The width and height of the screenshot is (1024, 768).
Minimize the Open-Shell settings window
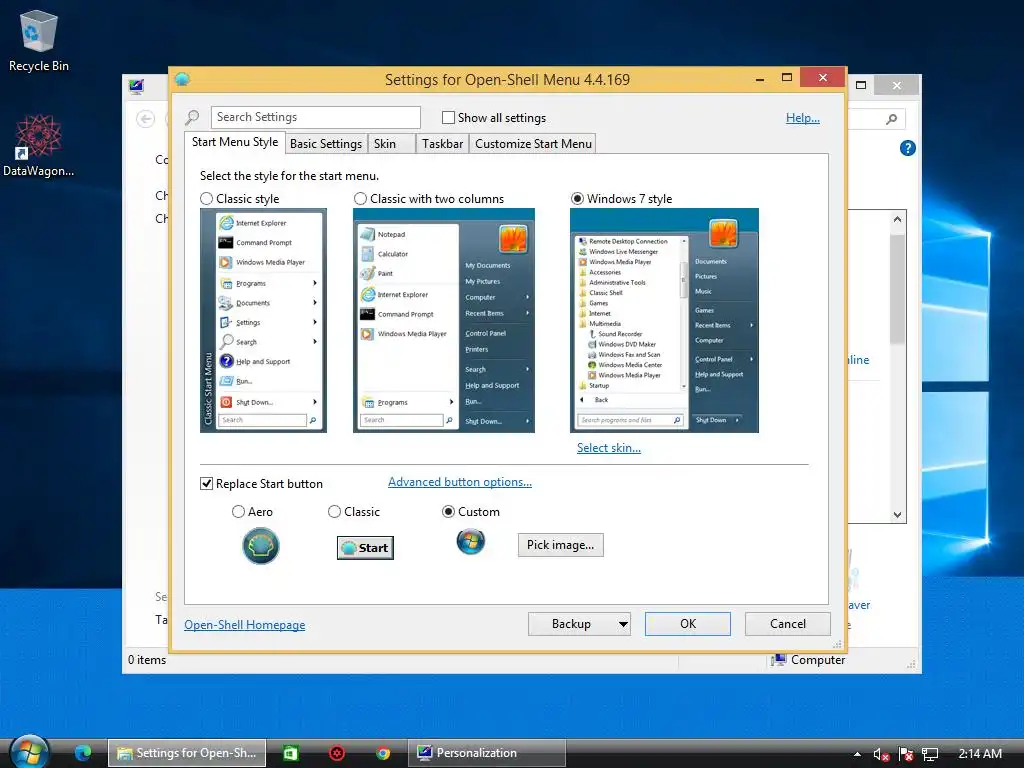[x=760, y=79]
